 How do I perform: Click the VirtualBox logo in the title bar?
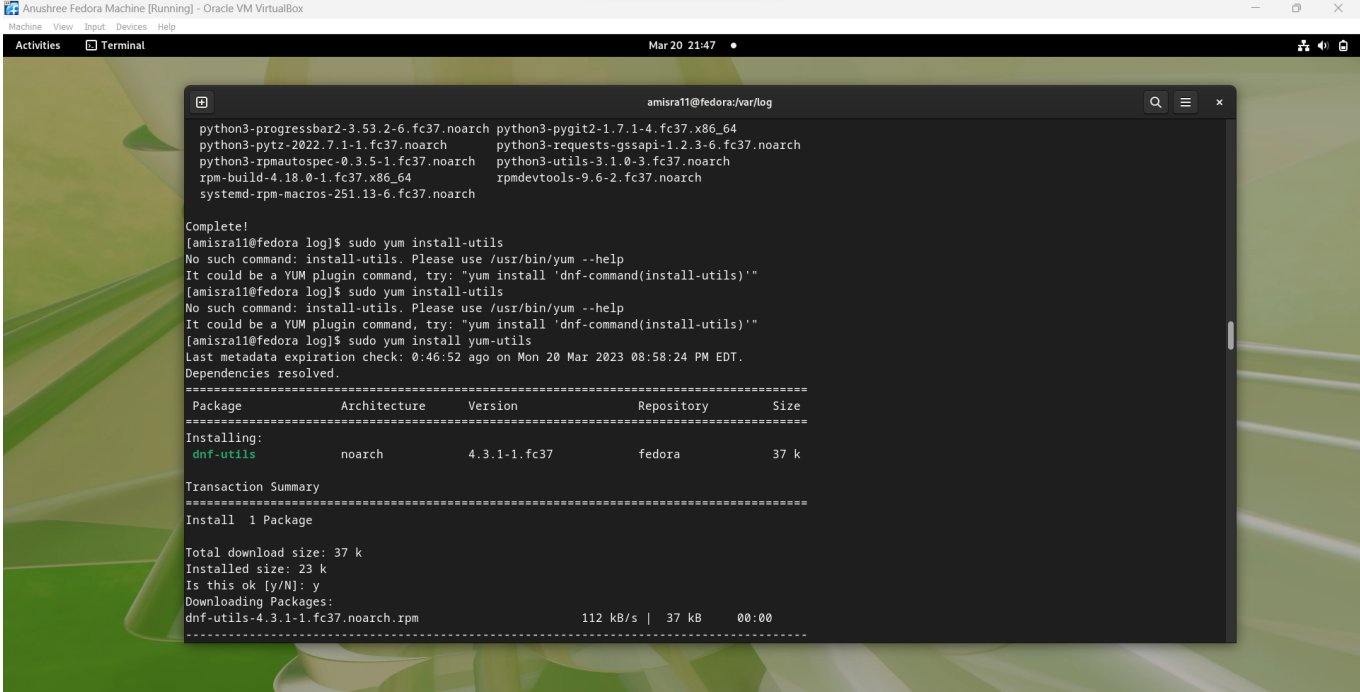point(10,8)
